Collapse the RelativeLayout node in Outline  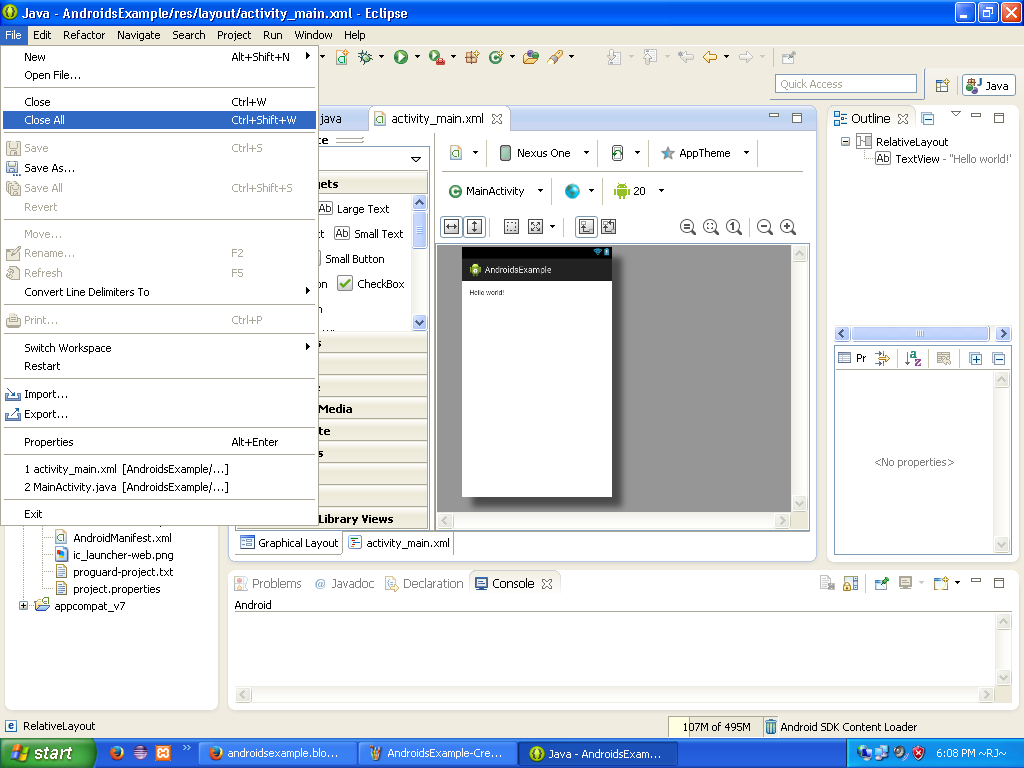coord(845,142)
